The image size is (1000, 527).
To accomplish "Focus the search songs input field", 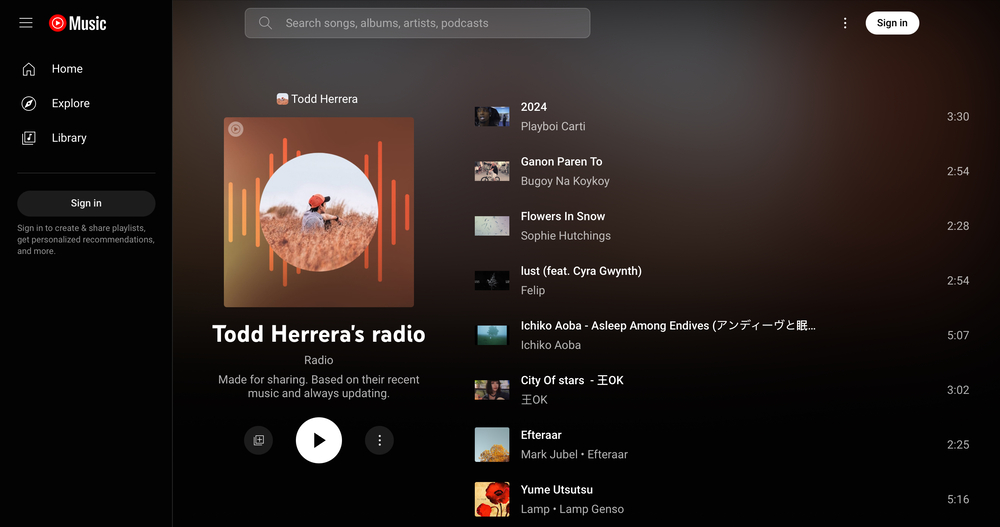I will [430, 23].
